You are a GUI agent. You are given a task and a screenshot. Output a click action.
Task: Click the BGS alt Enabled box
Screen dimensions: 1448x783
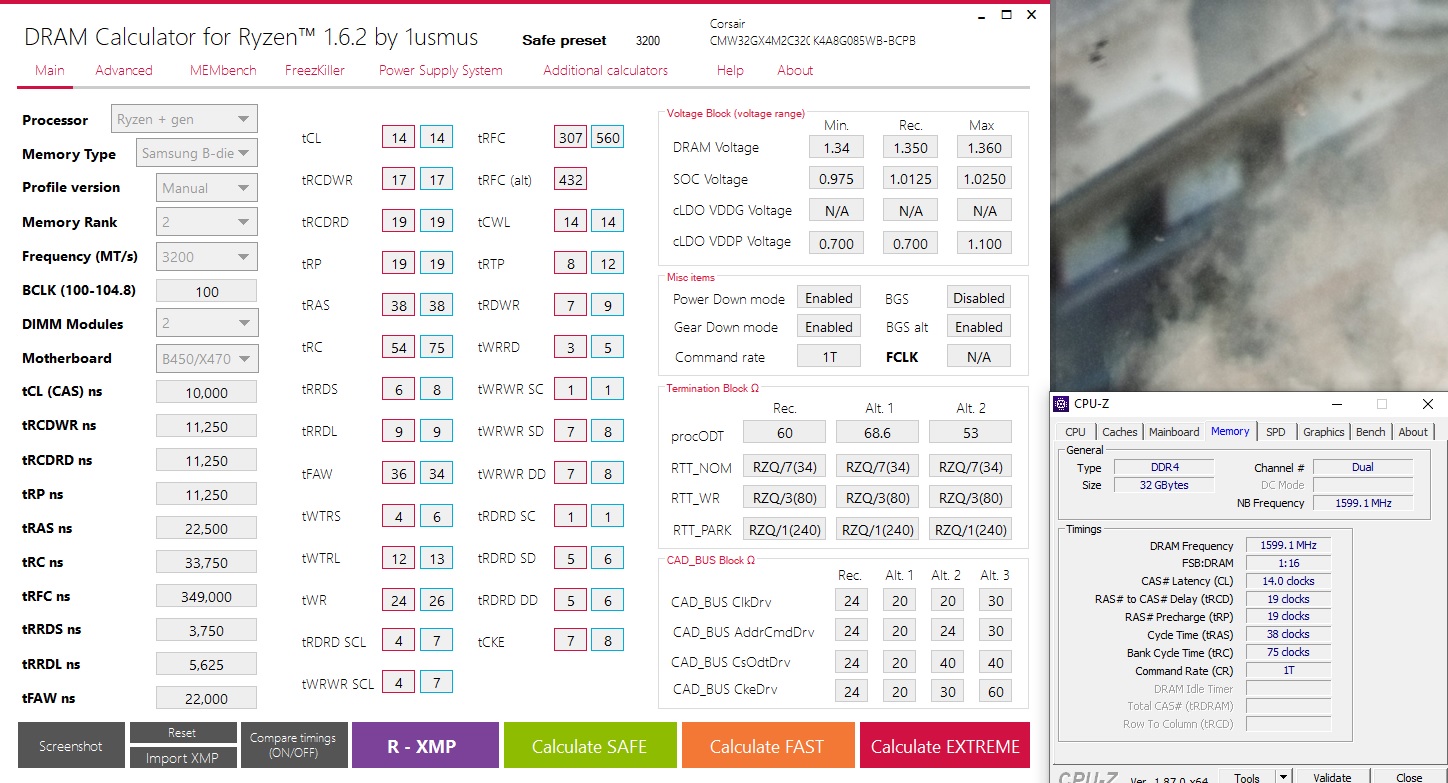pyautogui.click(x=978, y=327)
